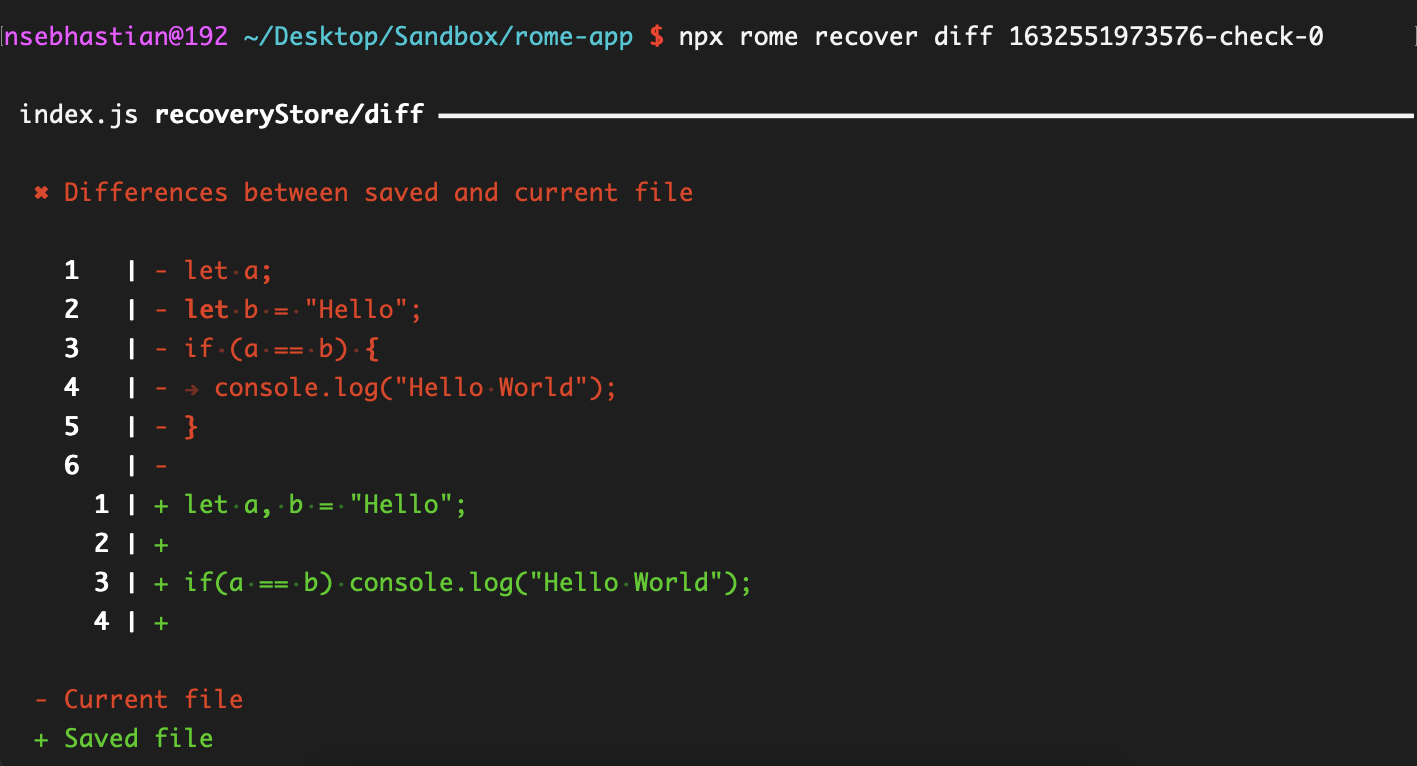This screenshot has height=766, width=1417.
Task: Click the red minus beside Current file
Action: pos(41,700)
